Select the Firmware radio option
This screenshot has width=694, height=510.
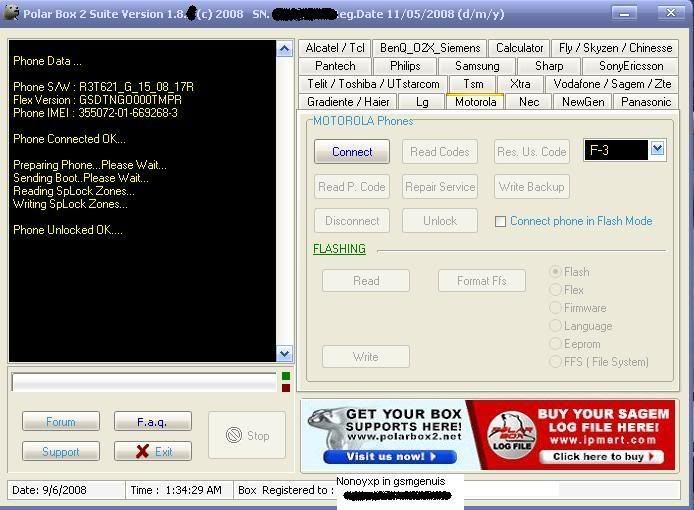click(x=555, y=308)
